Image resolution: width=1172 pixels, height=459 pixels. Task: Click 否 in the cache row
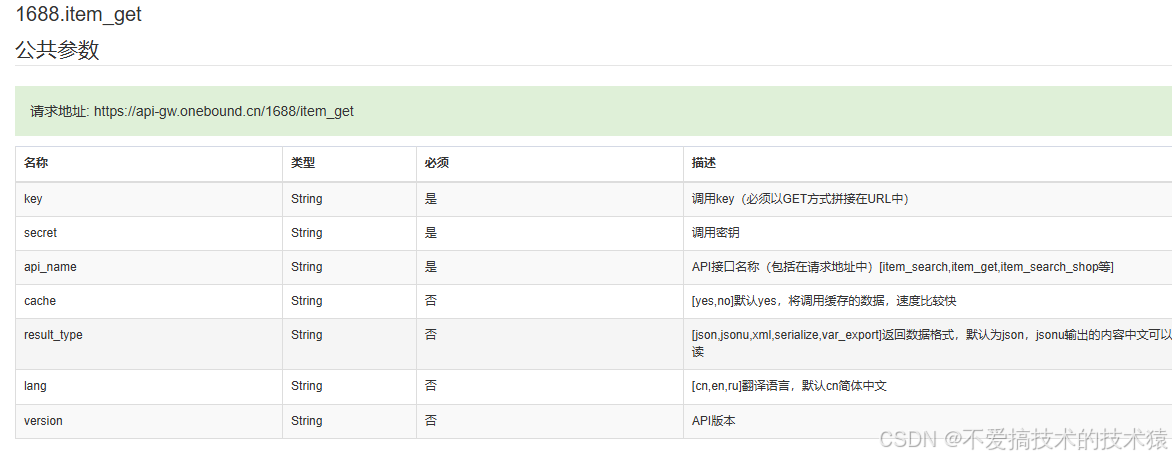431,301
